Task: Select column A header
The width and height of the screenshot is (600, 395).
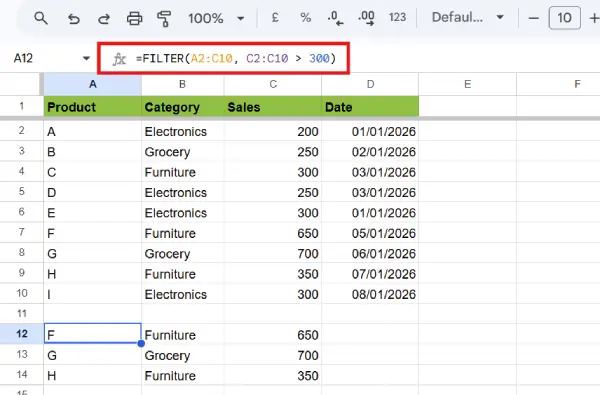Action: (x=93, y=84)
